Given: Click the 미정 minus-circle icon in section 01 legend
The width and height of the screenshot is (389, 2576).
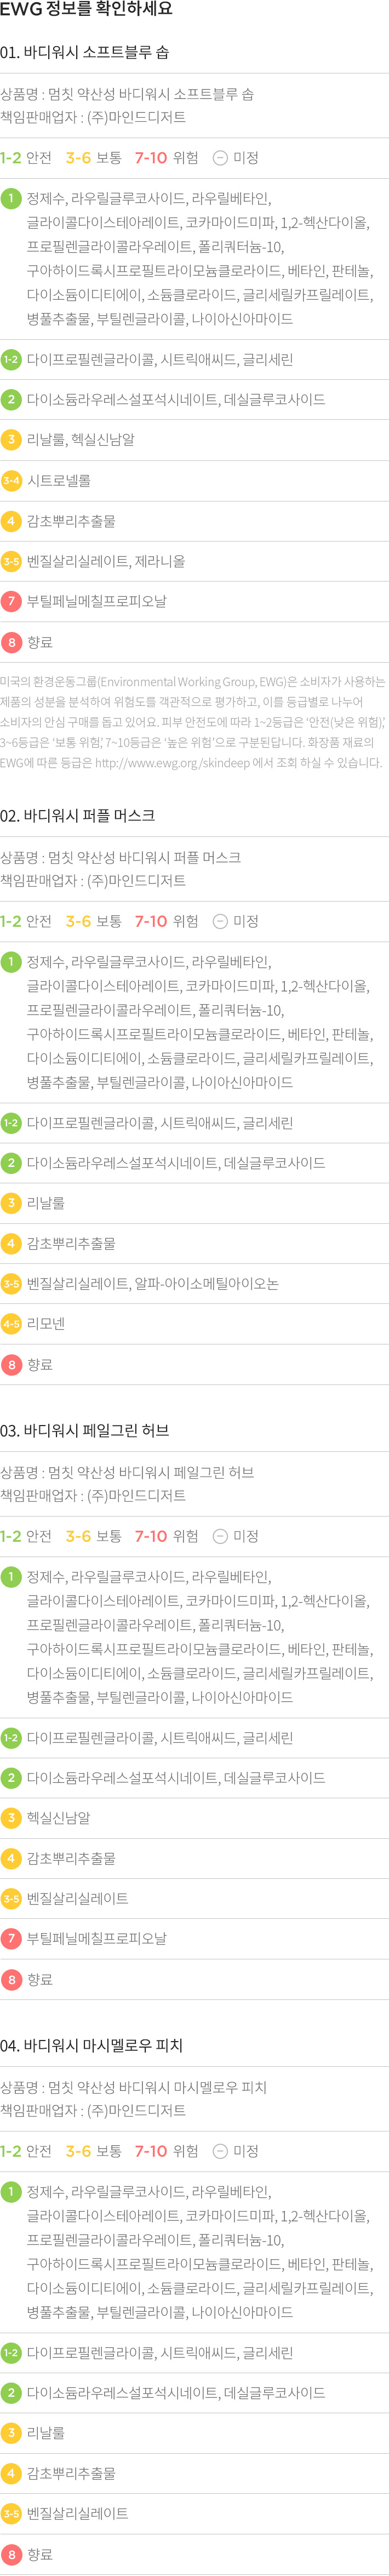Looking at the screenshot, I should click(x=220, y=157).
